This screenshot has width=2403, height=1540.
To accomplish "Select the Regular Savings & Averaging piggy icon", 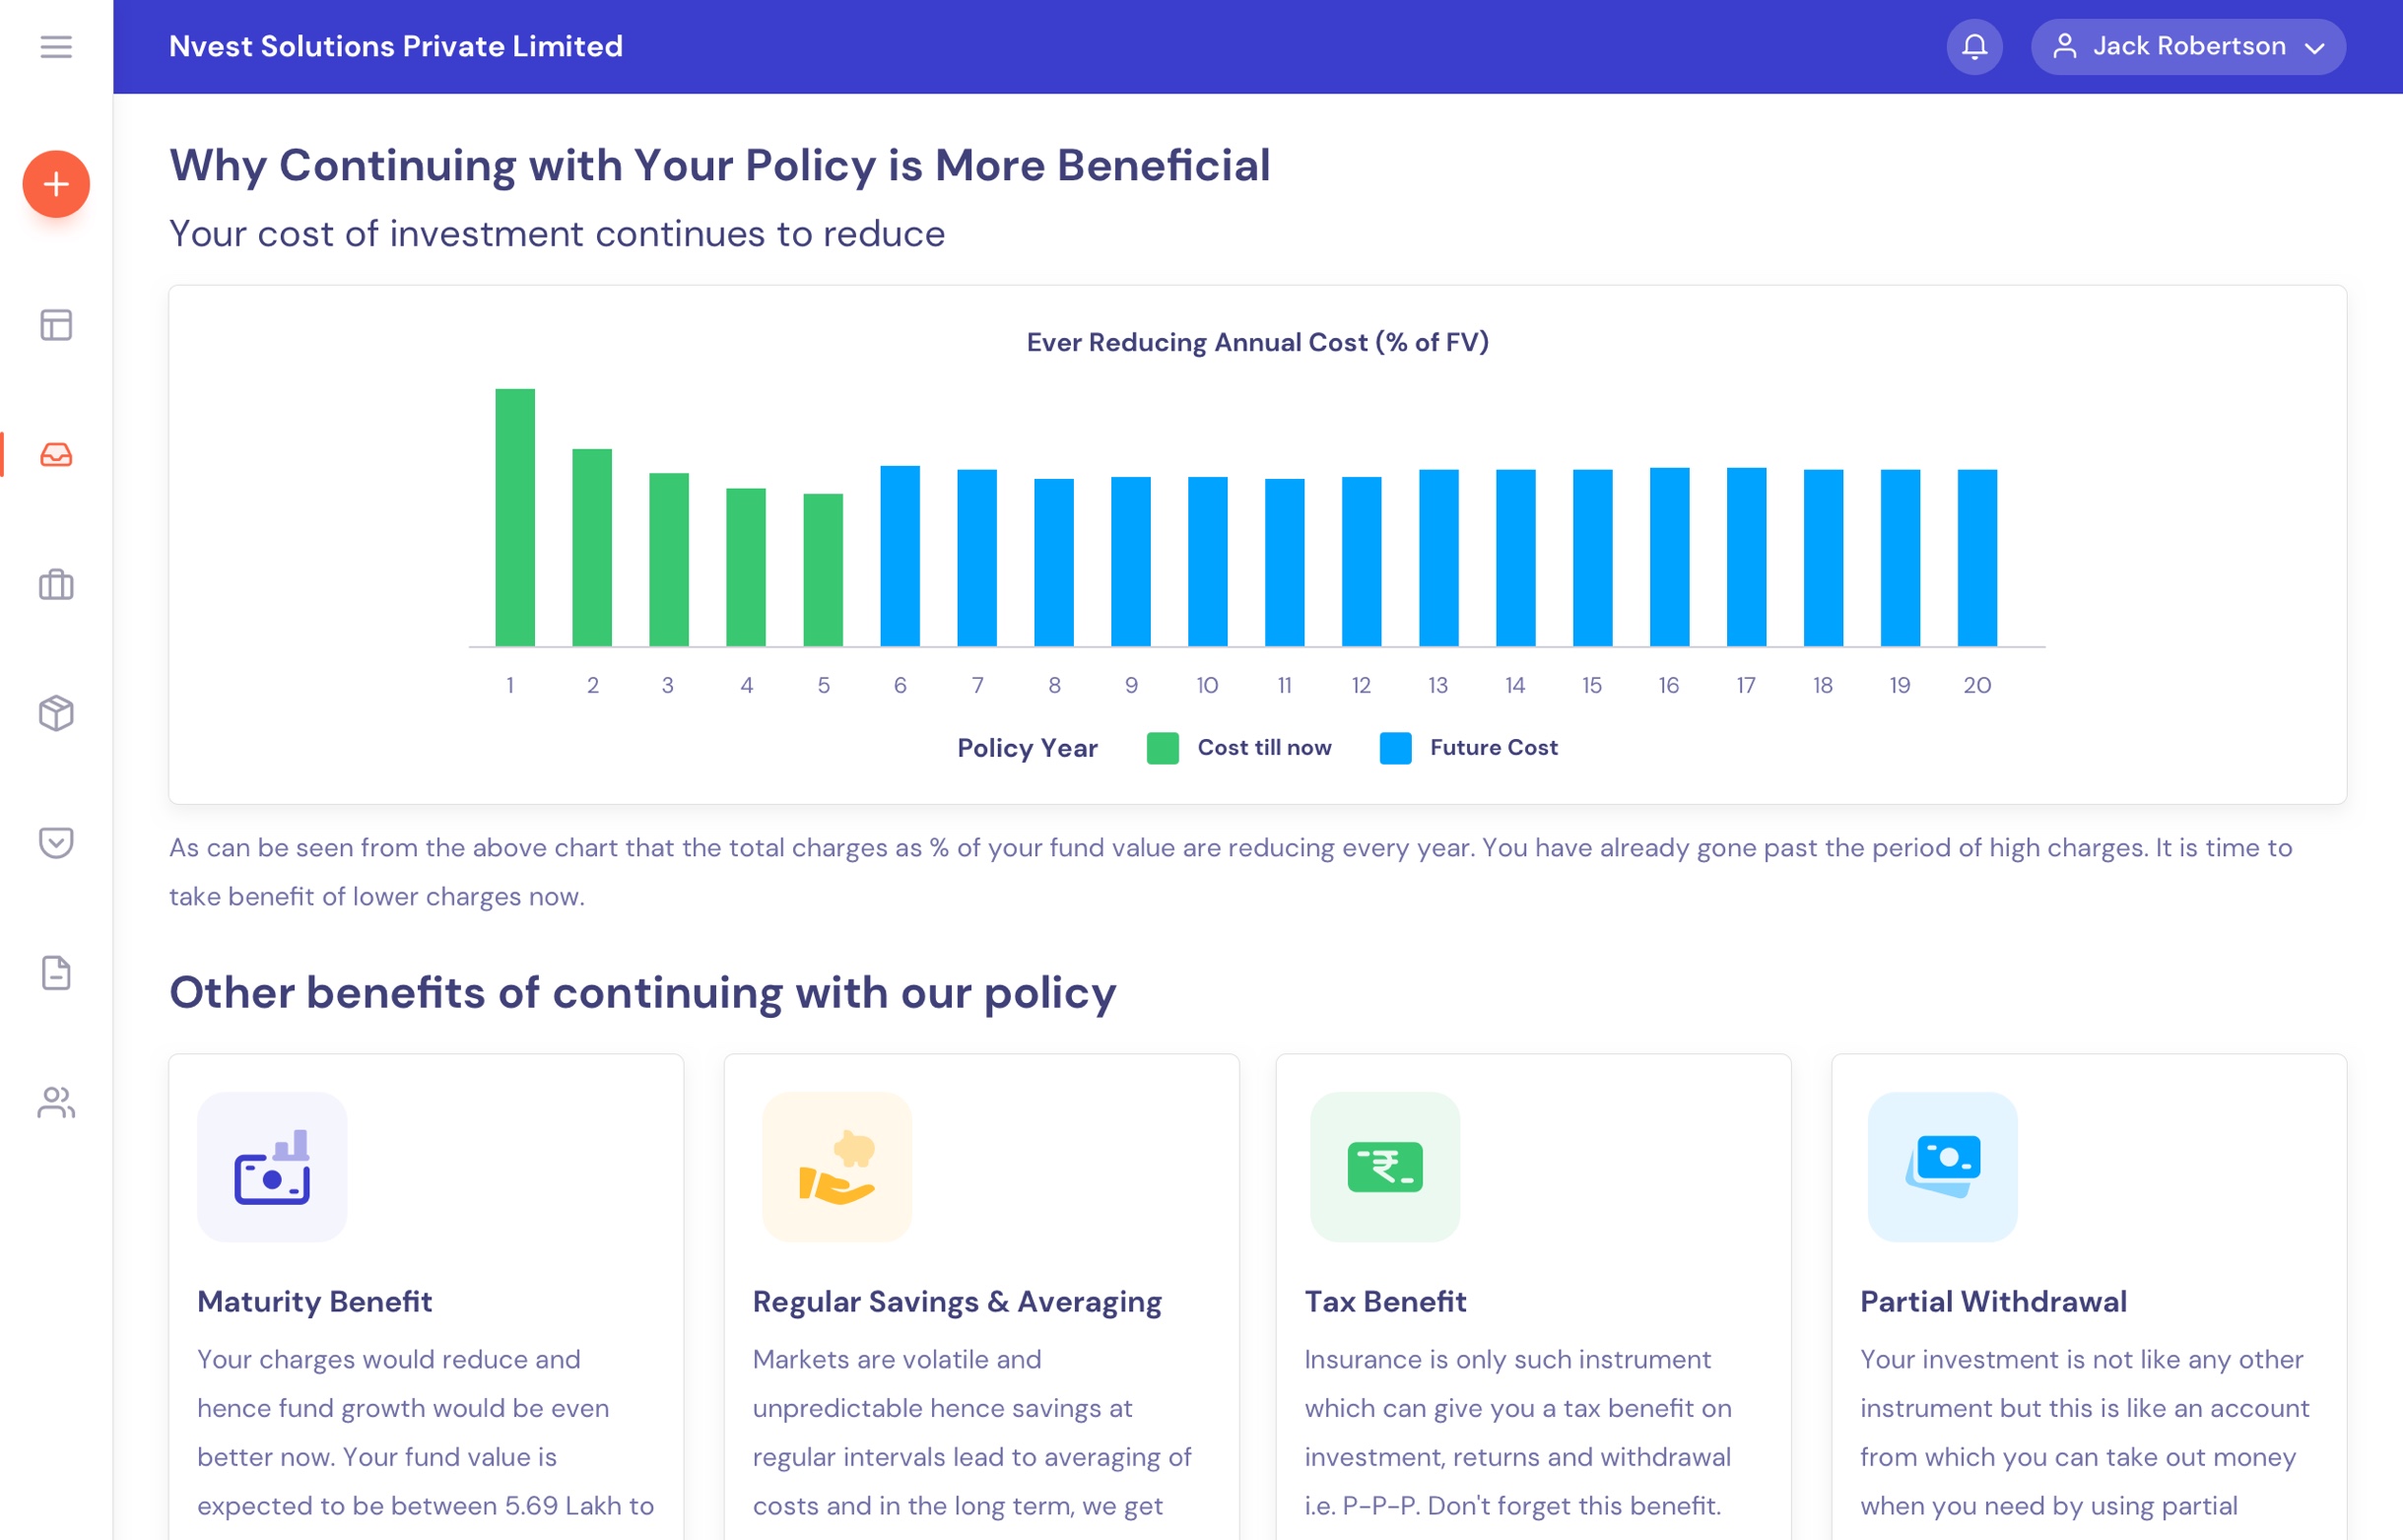I will (x=837, y=1167).
